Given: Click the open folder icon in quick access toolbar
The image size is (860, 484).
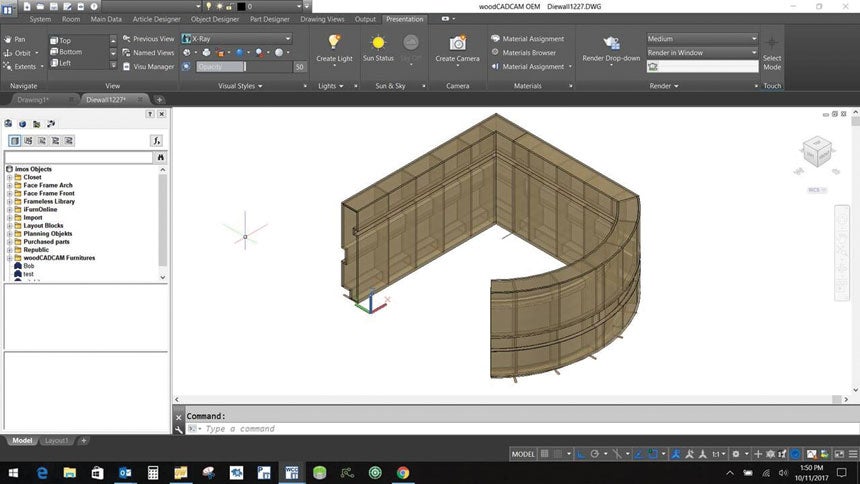Looking at the screenshot, I should pos(40,7).
